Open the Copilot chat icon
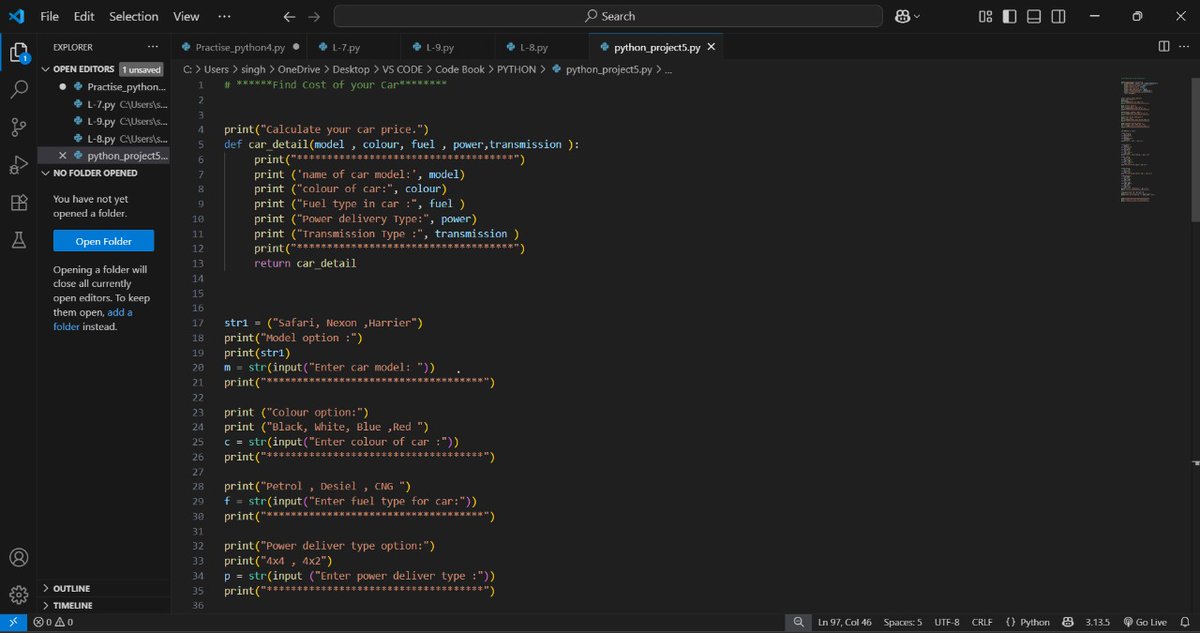This screenshot has height=633, width=1200. click(902, 16)
